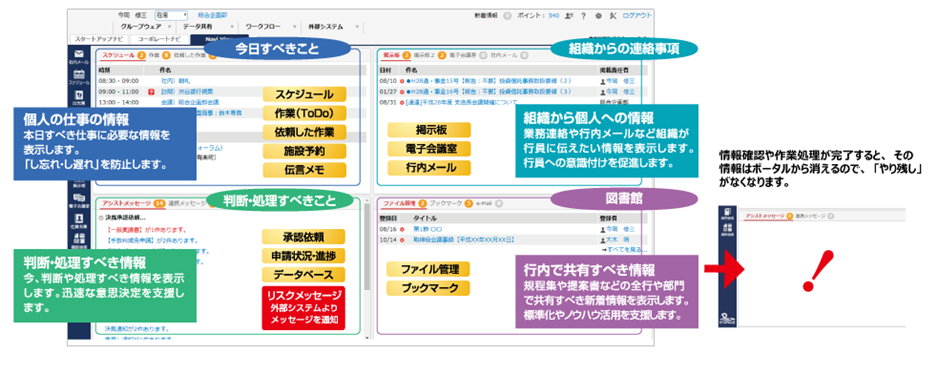Click the user profile icon beside points
The width and height of the screenshot is (938, 375).
point(568,16)
